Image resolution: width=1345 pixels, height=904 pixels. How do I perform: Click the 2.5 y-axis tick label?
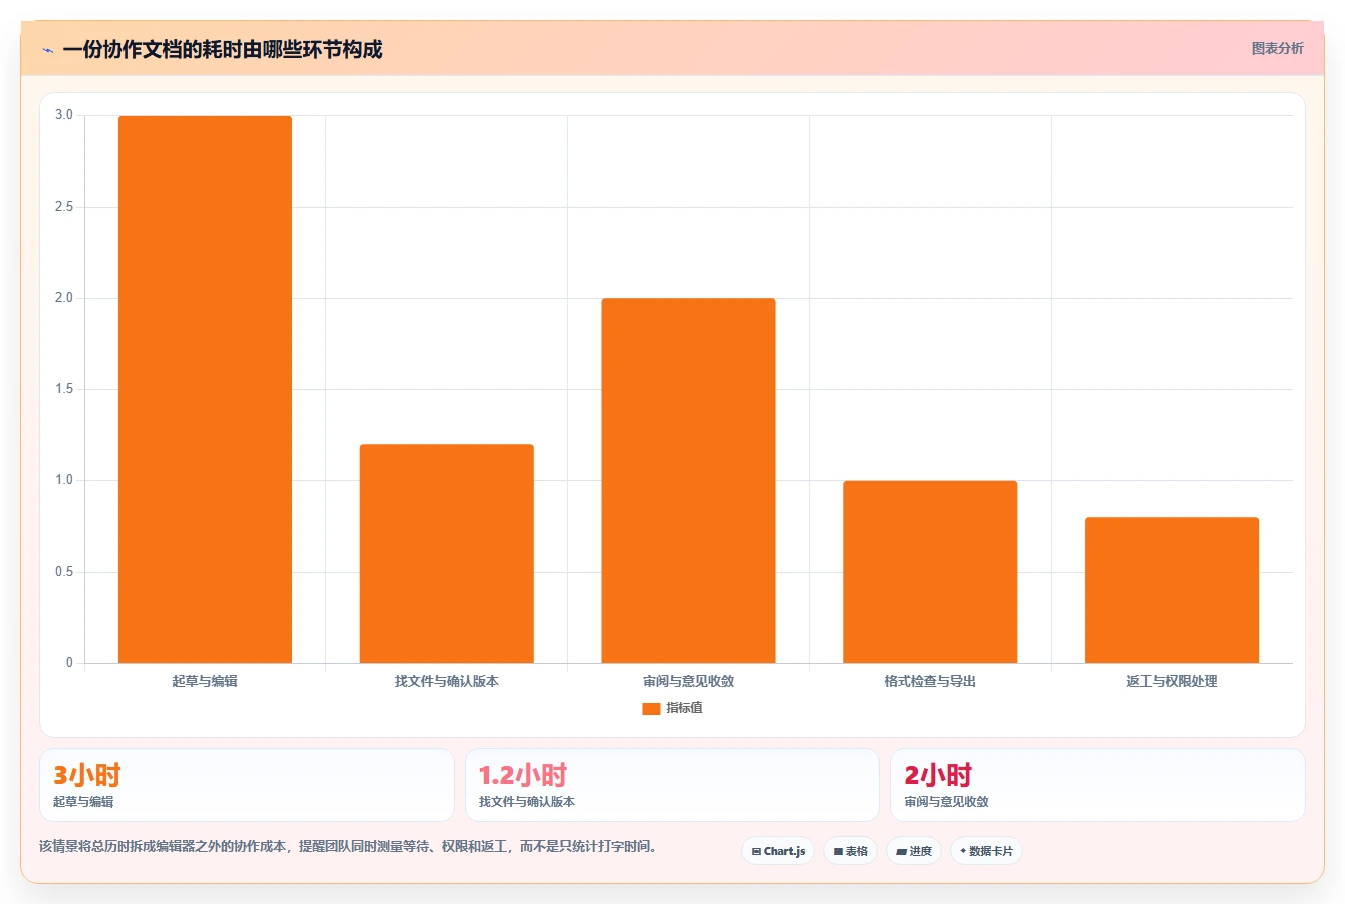64,207
